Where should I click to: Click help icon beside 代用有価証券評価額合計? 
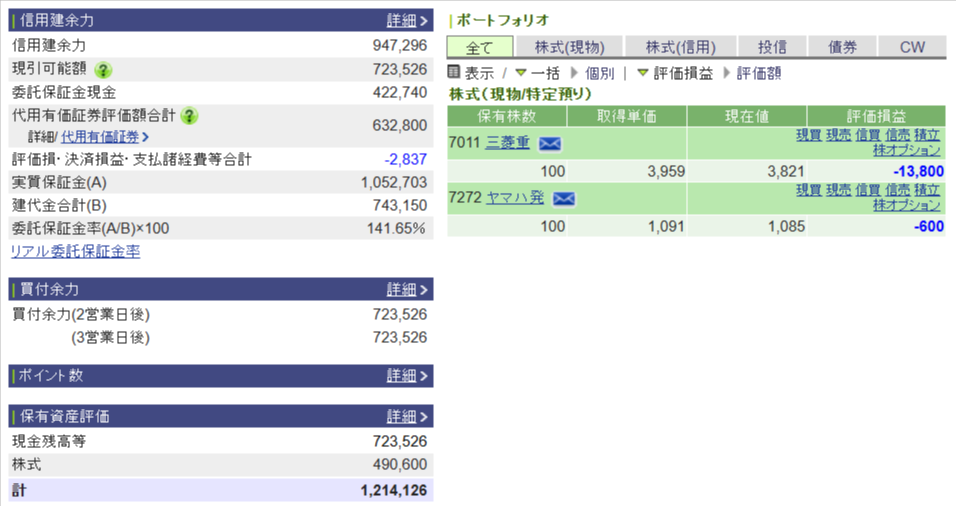pyautogui.click(x=190, y=115)
